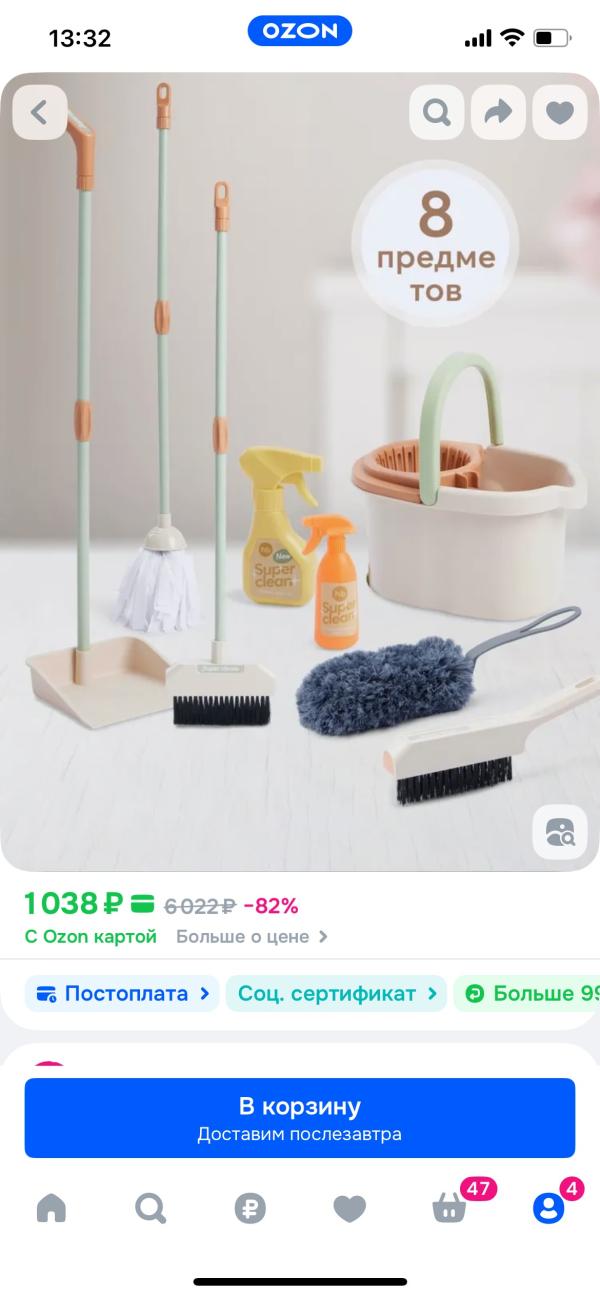Open Search tab in bottom navigation

(151, 1209)
